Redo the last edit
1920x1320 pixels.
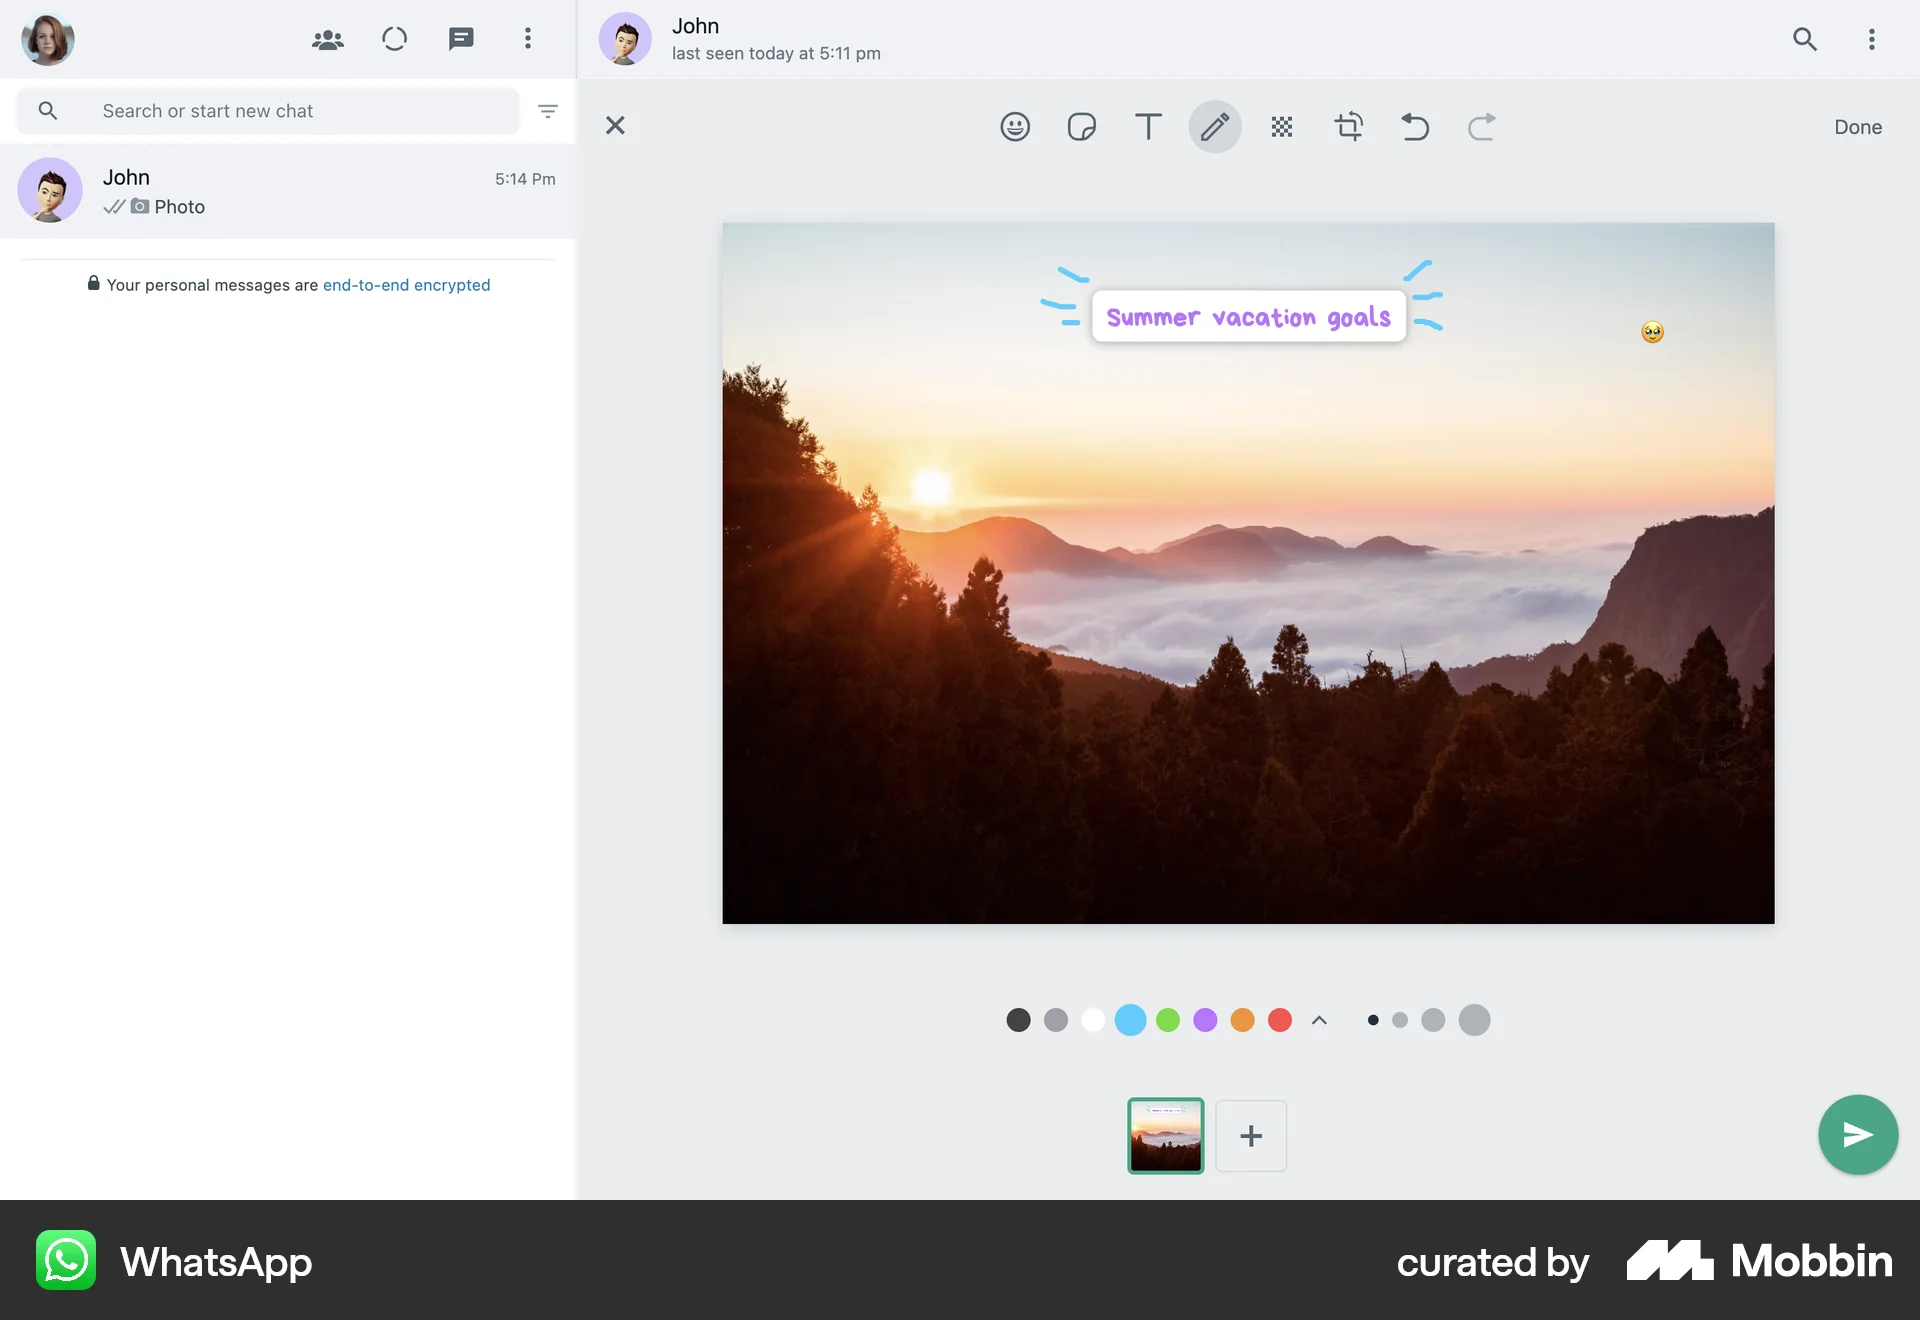pyautogui.click(x=1481, y=126)
